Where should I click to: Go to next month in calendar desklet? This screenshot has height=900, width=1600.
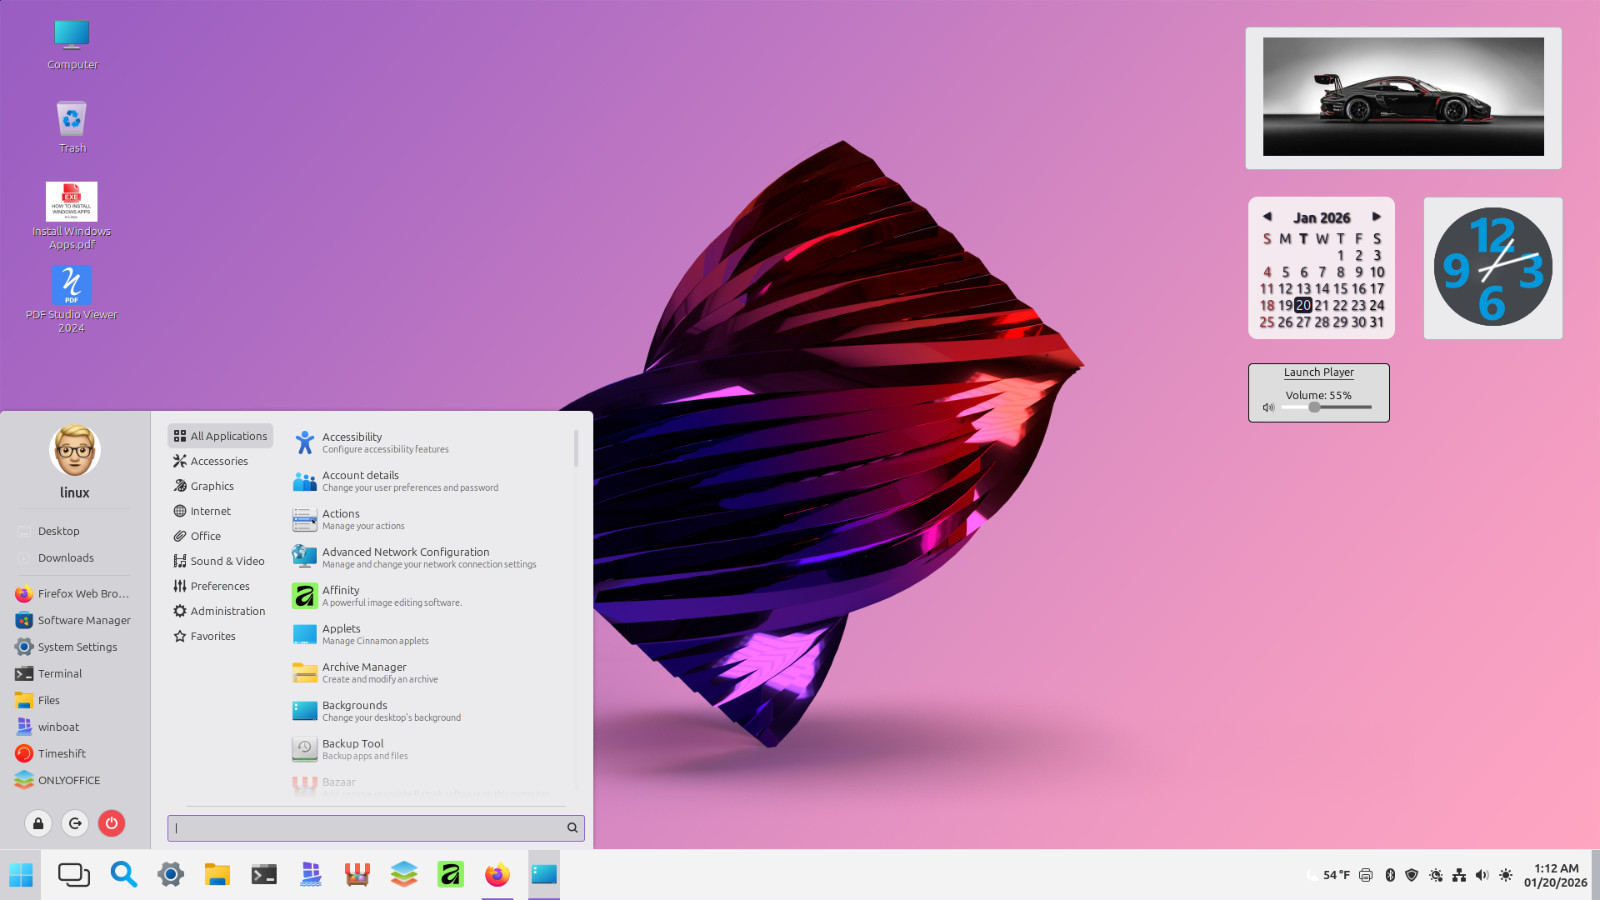[x=1376, y=216]
